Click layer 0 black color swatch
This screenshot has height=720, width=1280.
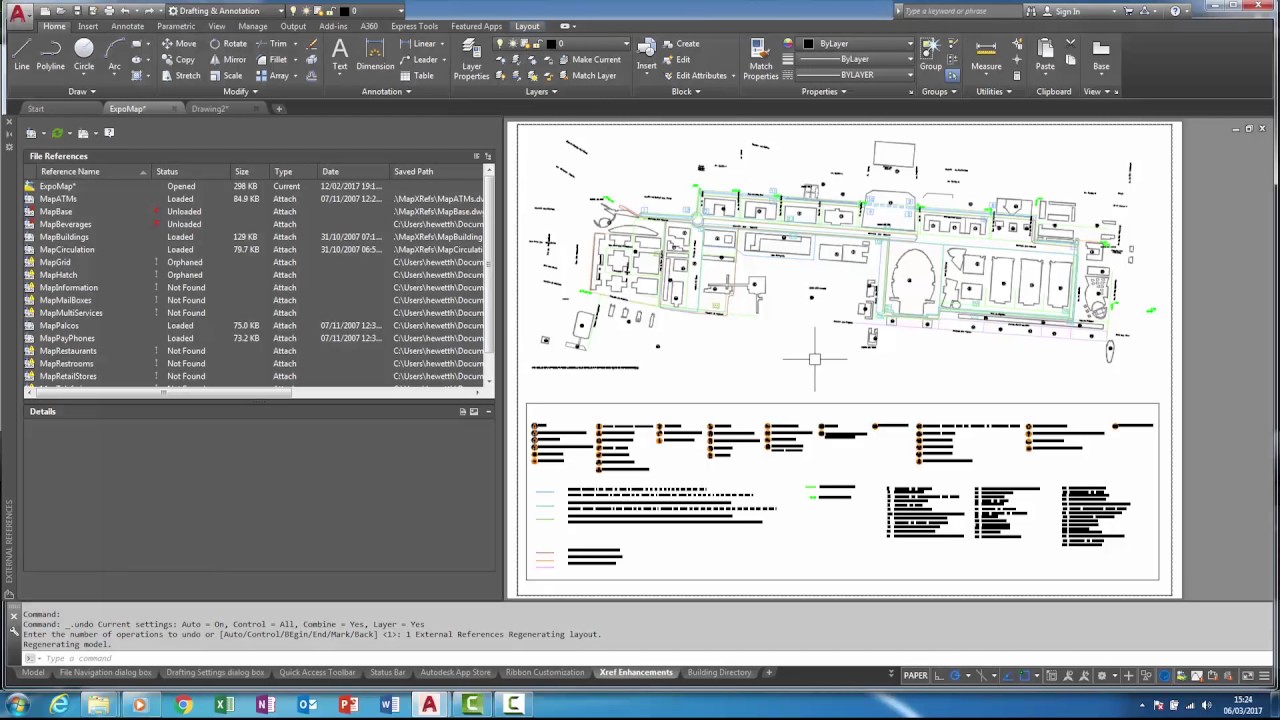pyautogui.click(x=553, y=44)
